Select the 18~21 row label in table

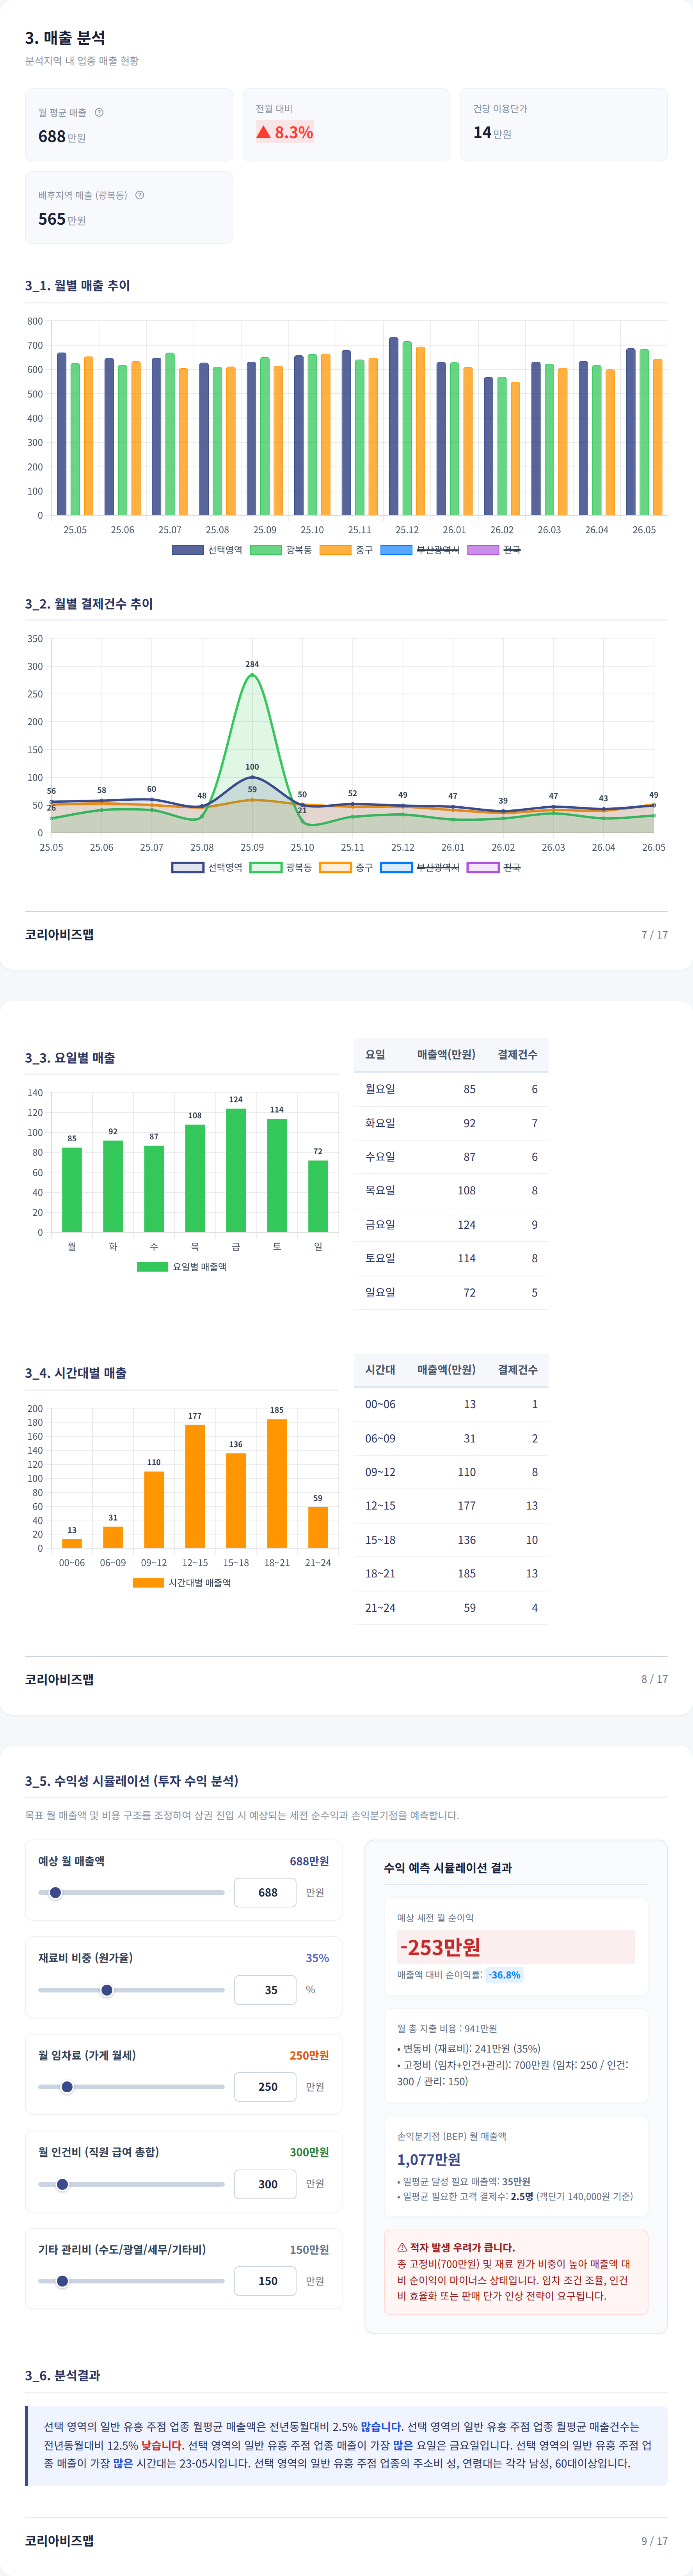(380, 1574)
